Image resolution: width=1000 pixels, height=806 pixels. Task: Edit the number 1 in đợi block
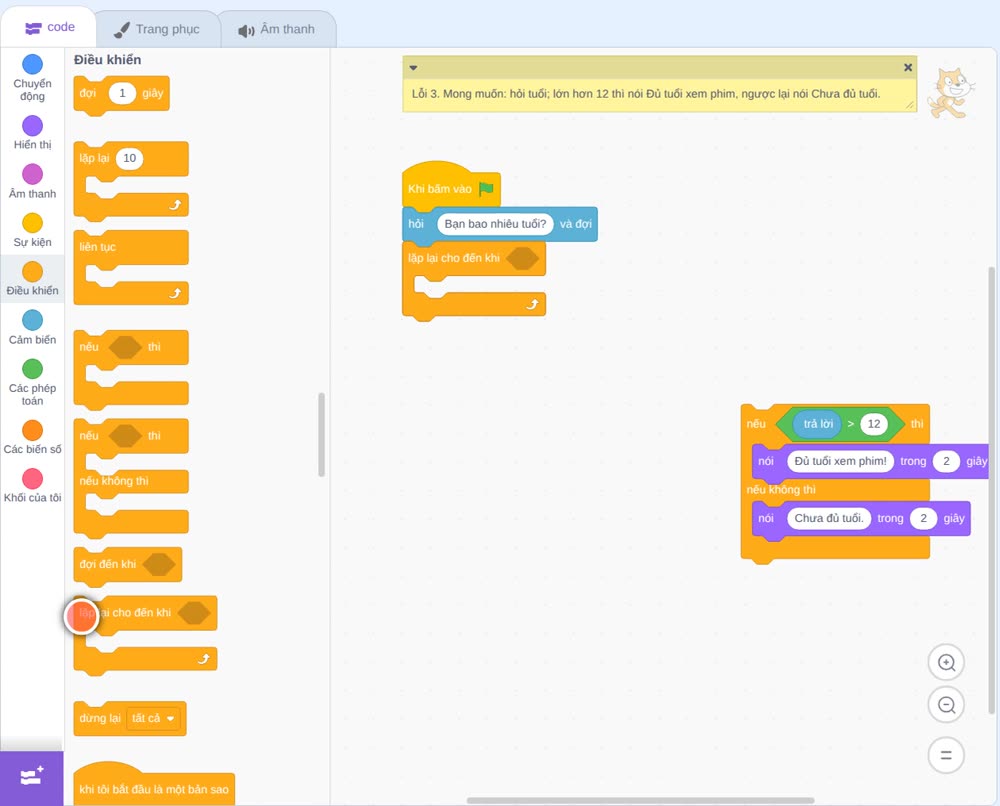point(122,93)
